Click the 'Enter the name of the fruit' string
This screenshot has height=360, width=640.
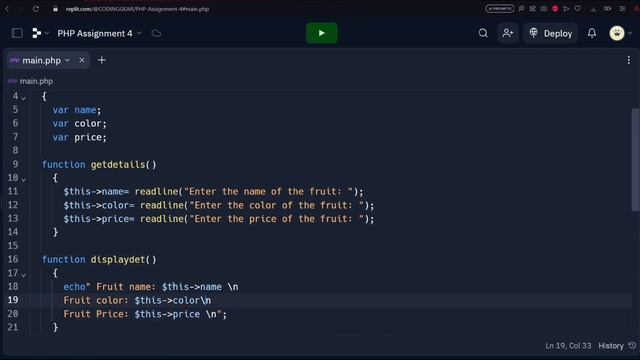pos(268,191)
